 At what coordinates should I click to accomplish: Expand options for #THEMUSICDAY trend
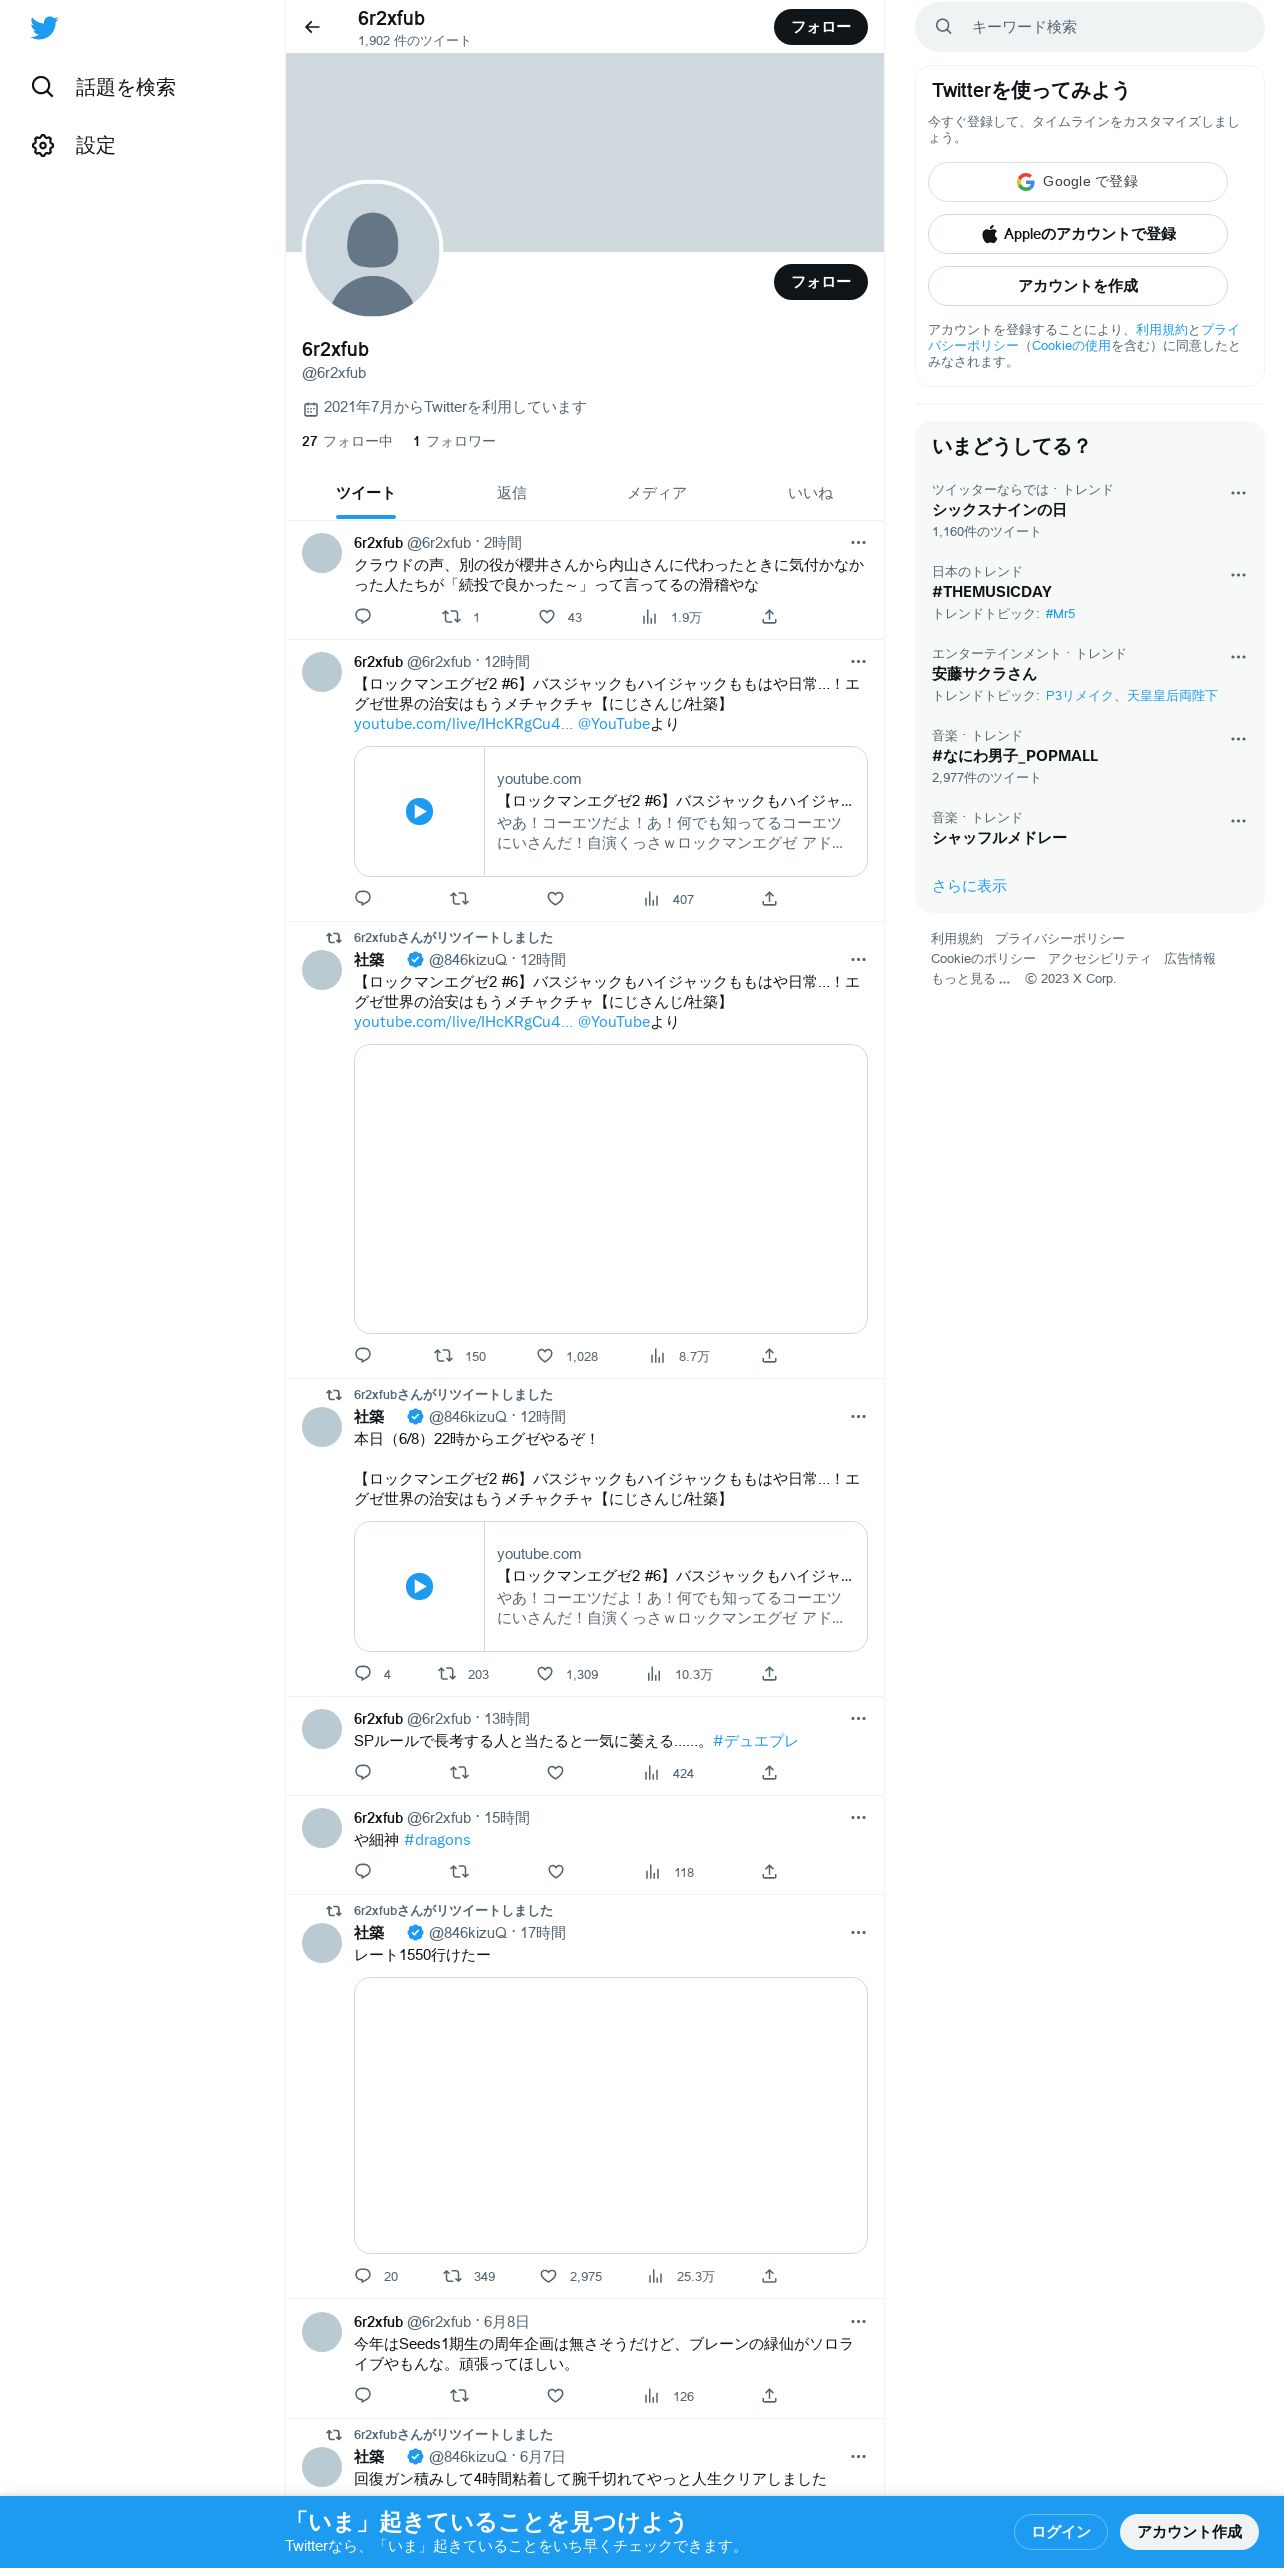[x=1238, y=575]
